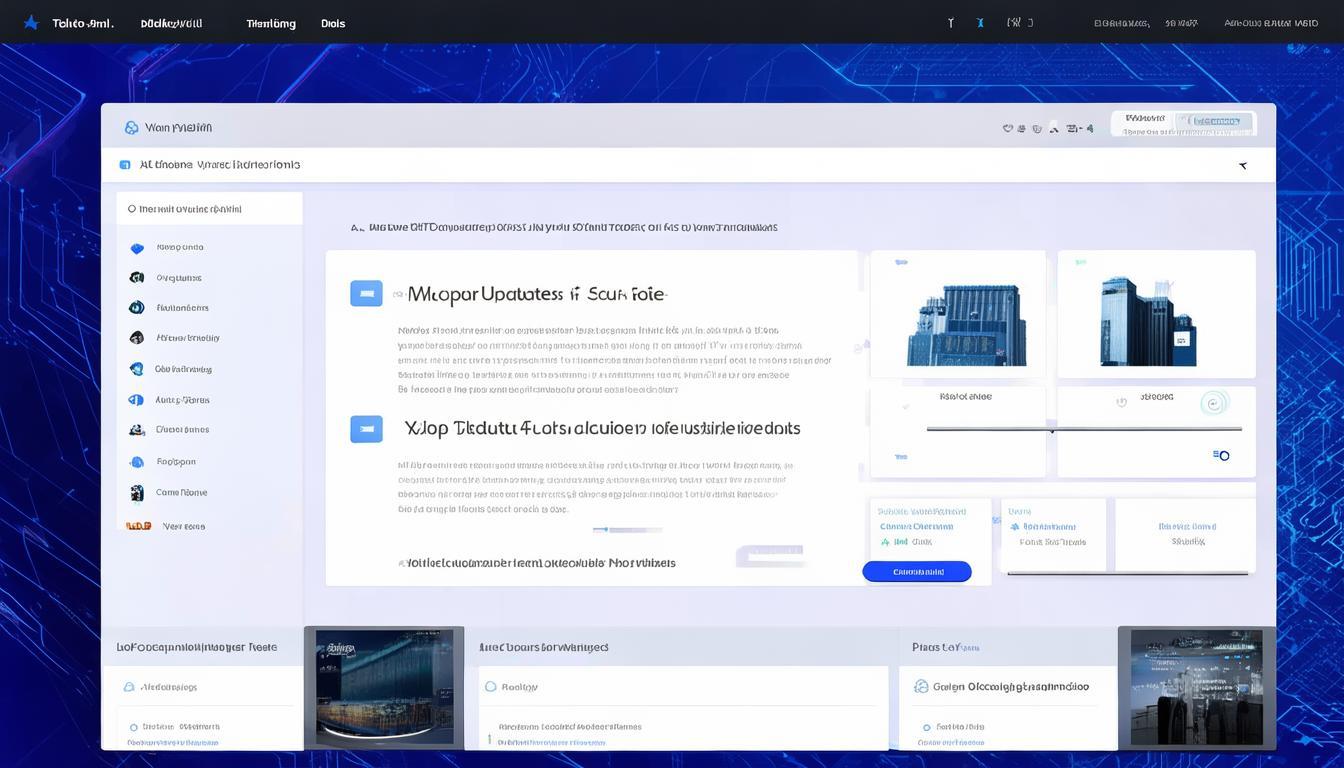
Task: Click the orange badge icon at sidebar bottom
Action: click(138, 526)
